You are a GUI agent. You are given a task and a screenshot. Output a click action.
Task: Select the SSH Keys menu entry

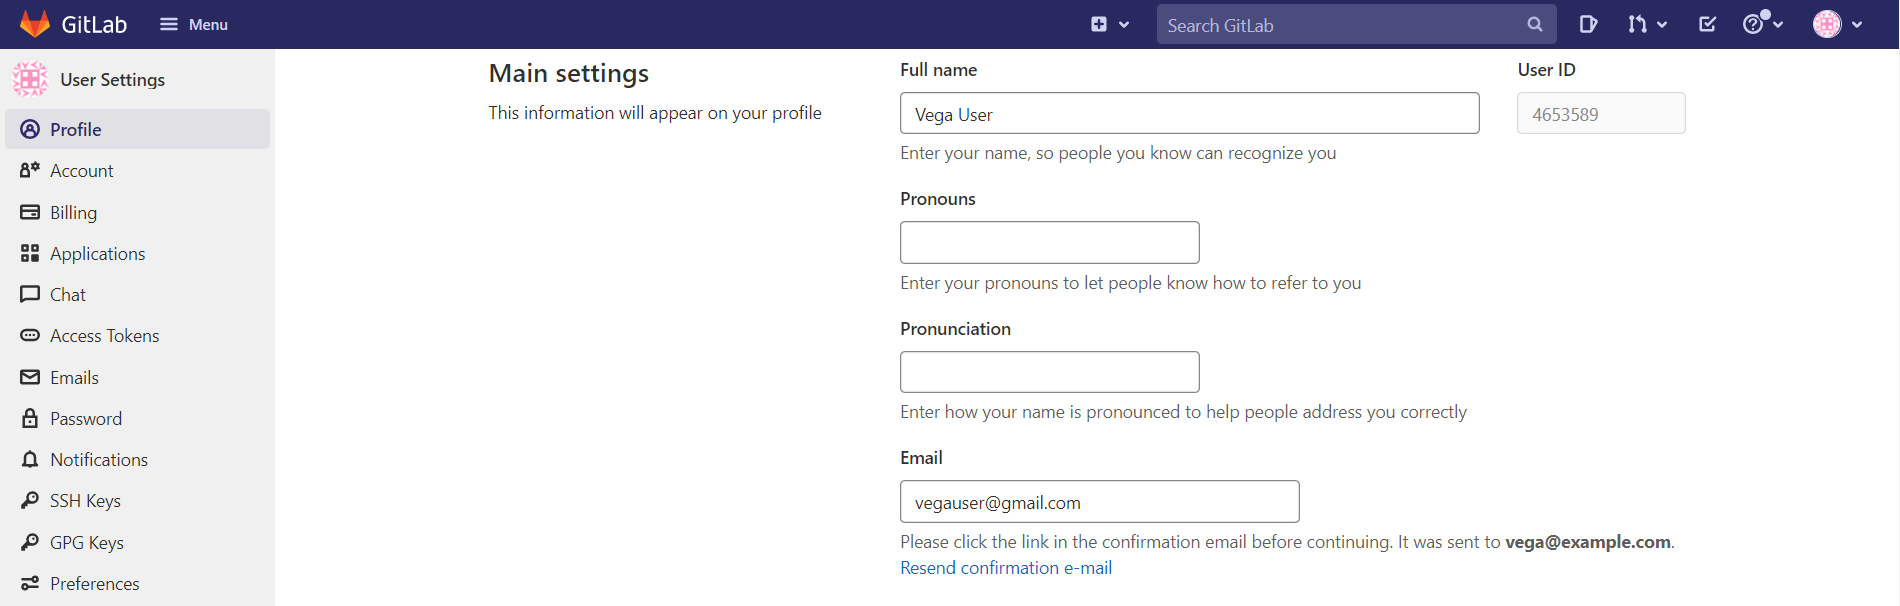point(85,500)
